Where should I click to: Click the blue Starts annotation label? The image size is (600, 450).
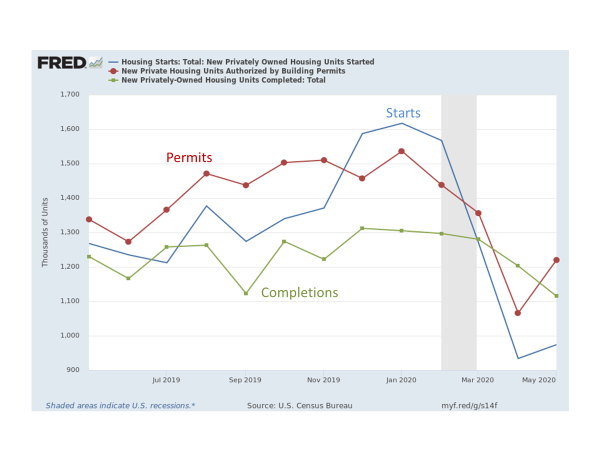[403, 113]
